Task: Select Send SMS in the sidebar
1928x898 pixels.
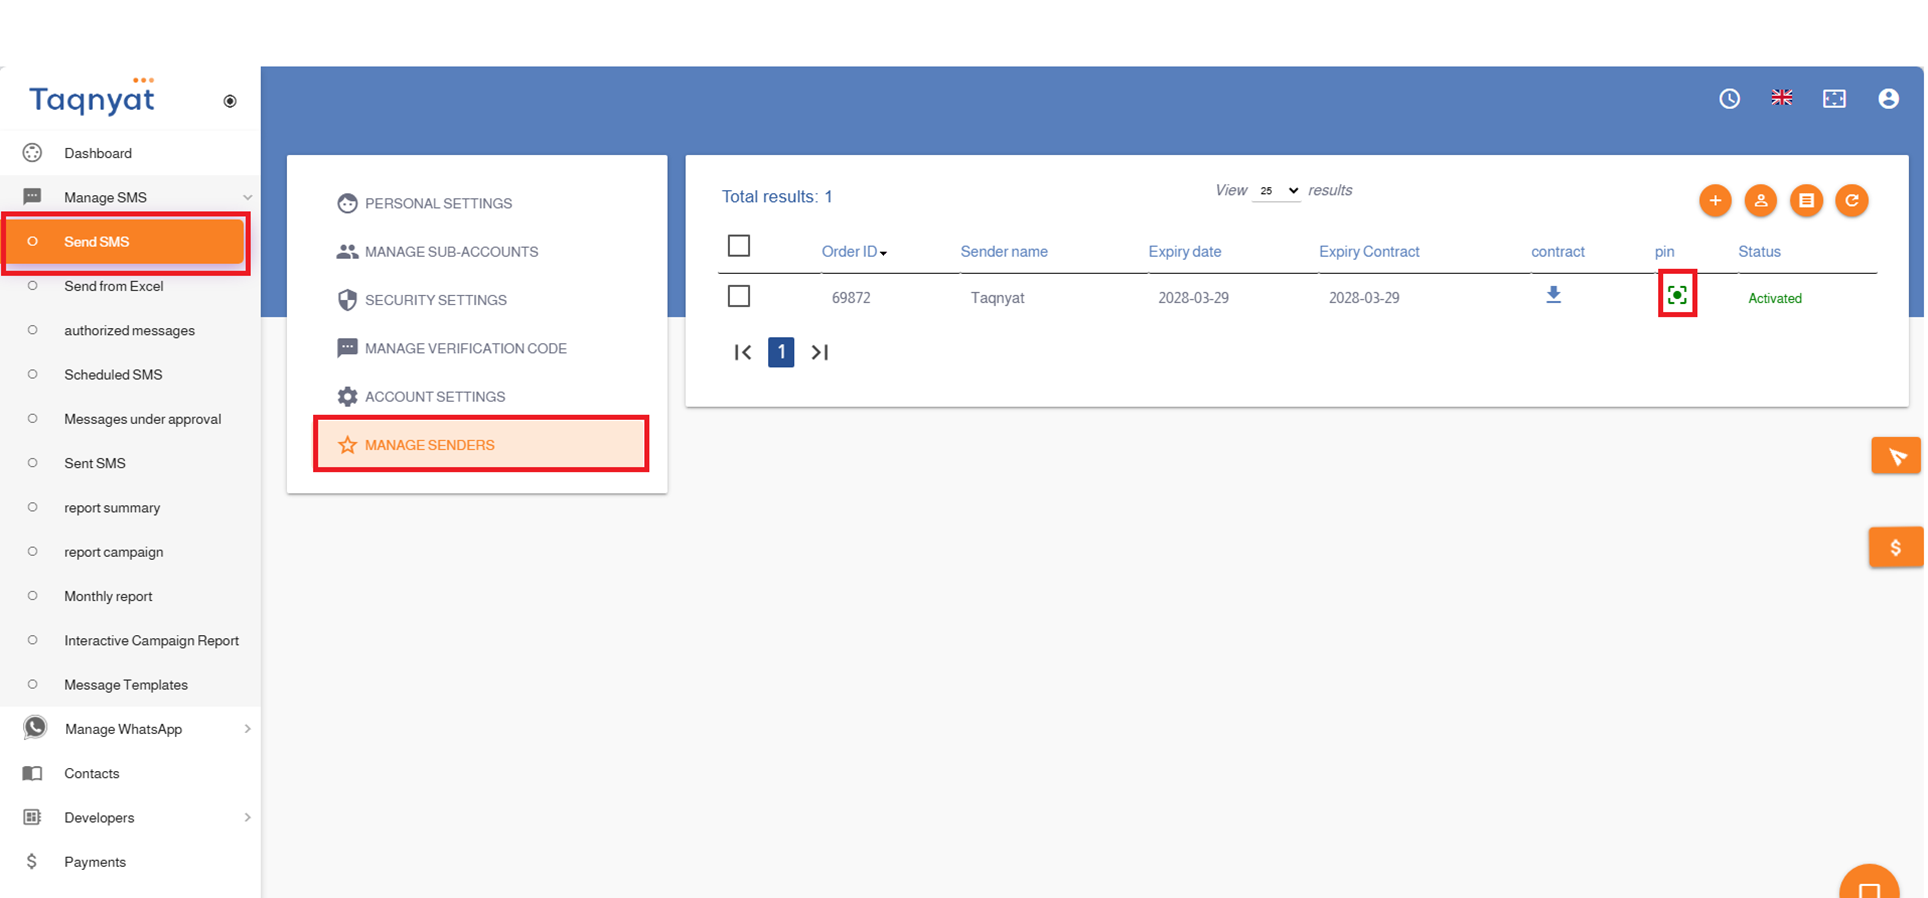Action: click(x=126, y=242)
